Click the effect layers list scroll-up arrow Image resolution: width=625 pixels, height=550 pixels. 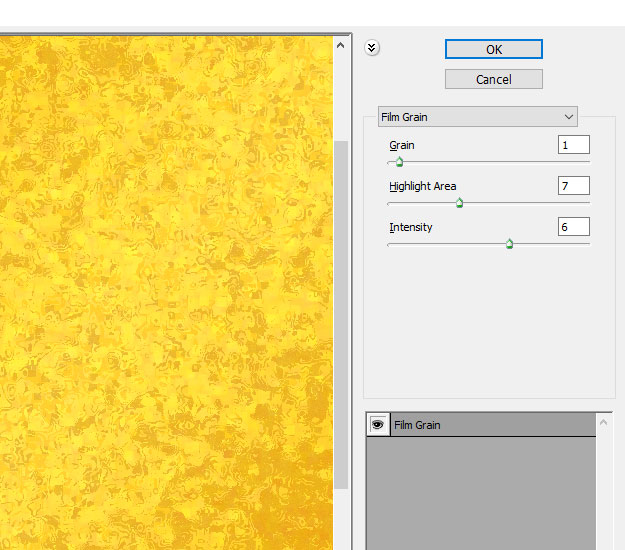click(x=604, y=423)
